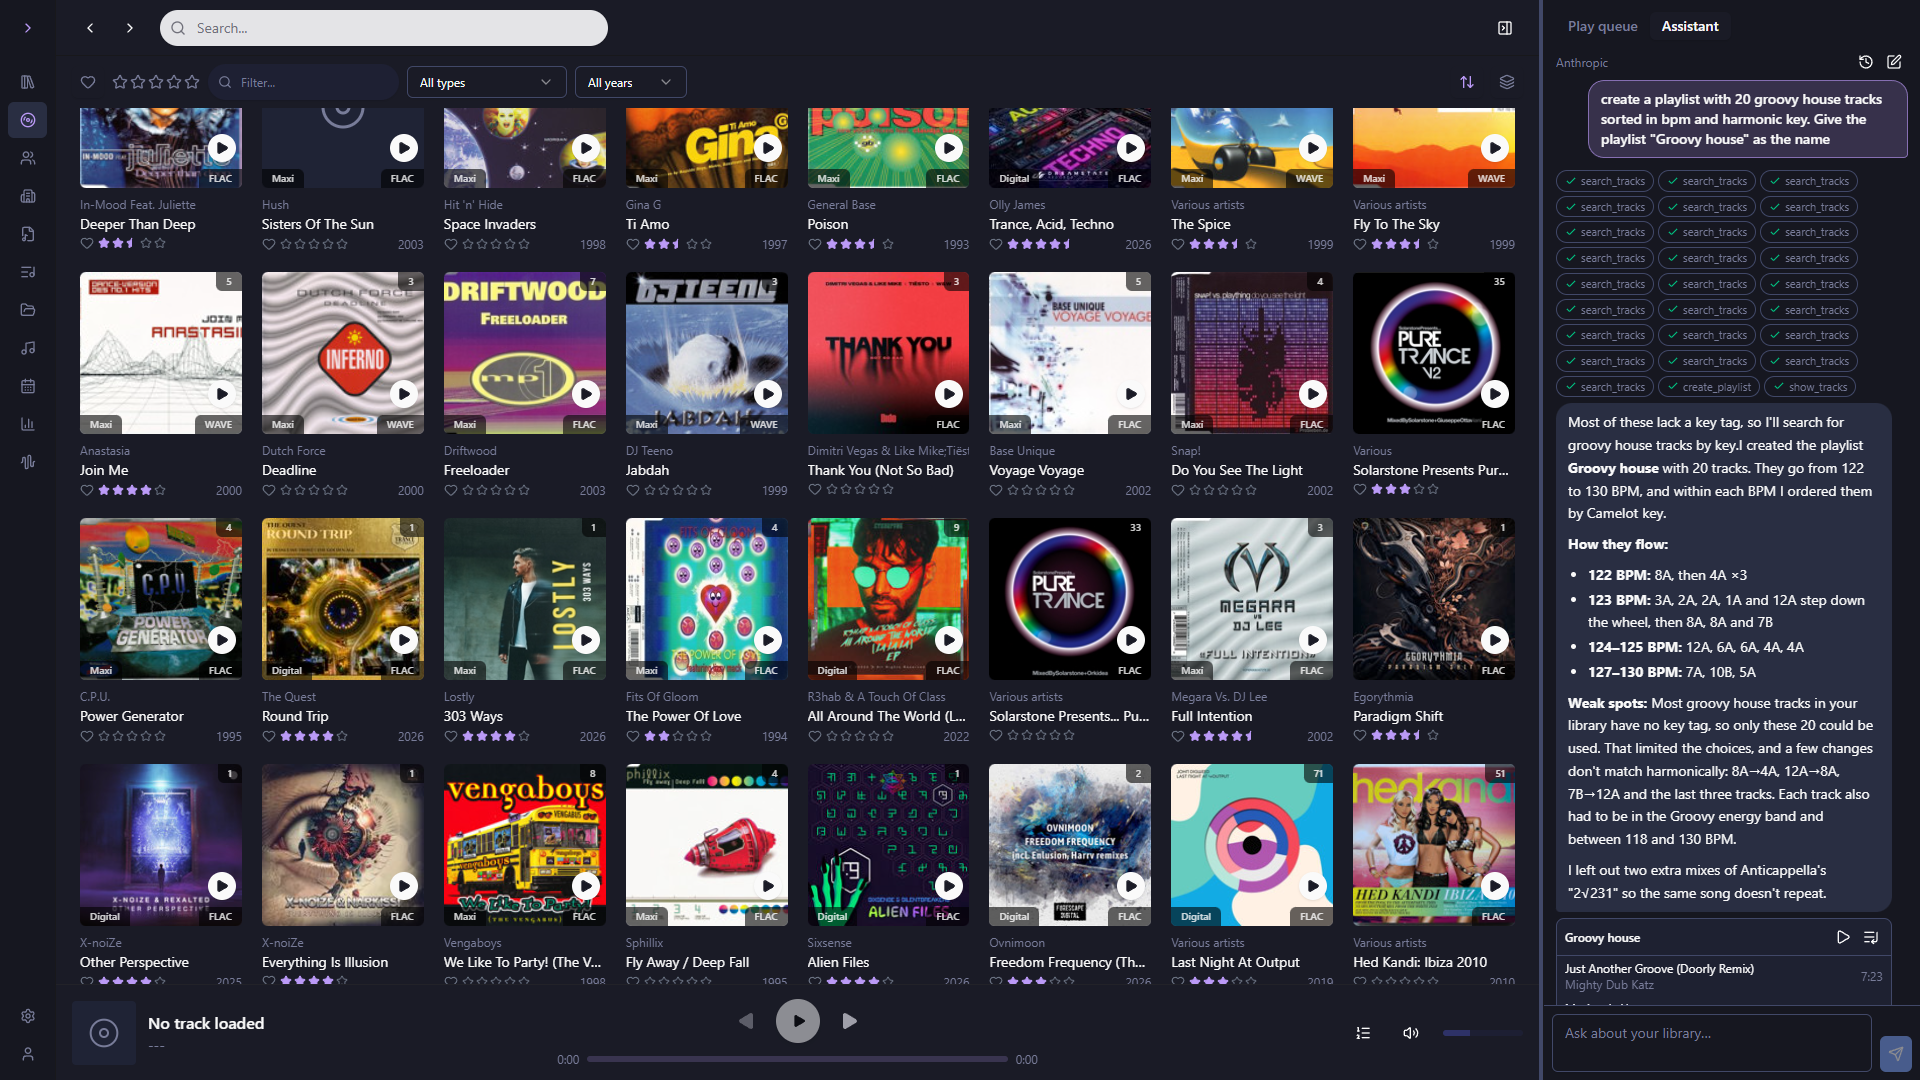The image size is (1920, 1080).
Task: Start a new assistant chat with the pencil icon
Action: (1894, 62)
